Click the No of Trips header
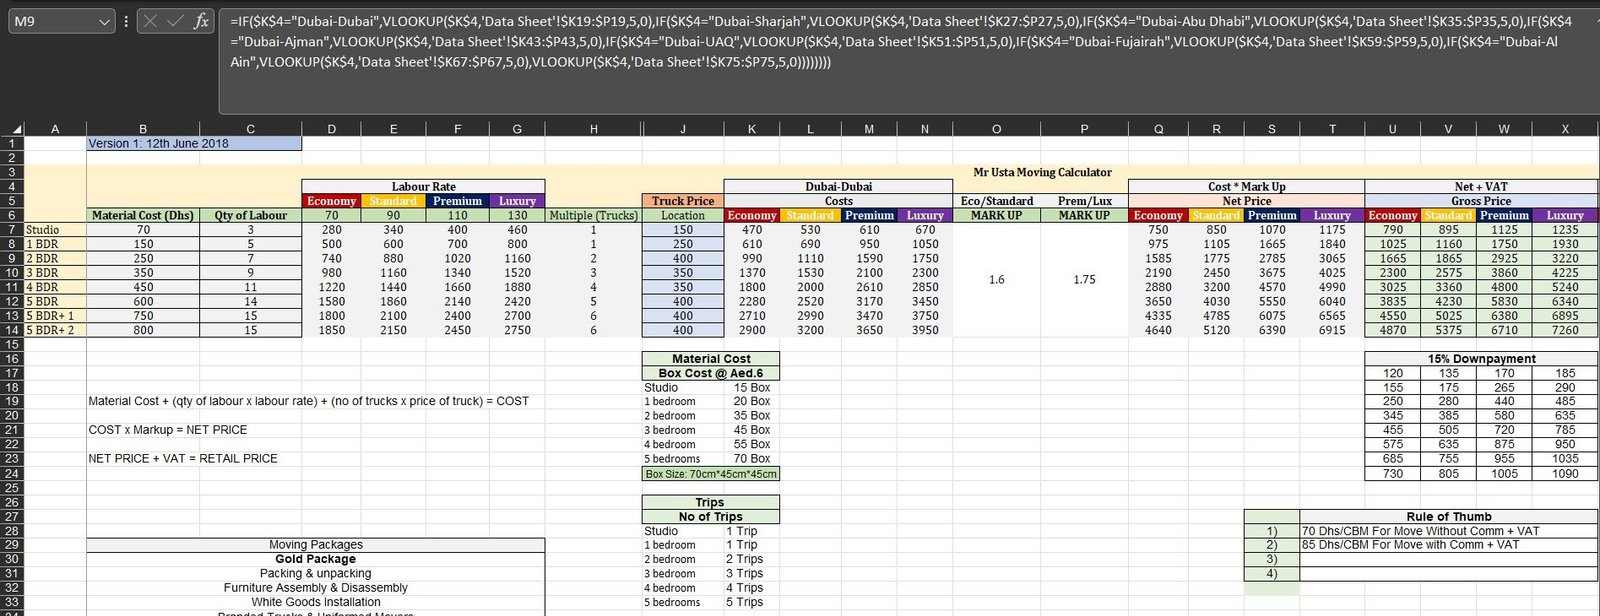Screen dimensions: 1600x616 710,517
